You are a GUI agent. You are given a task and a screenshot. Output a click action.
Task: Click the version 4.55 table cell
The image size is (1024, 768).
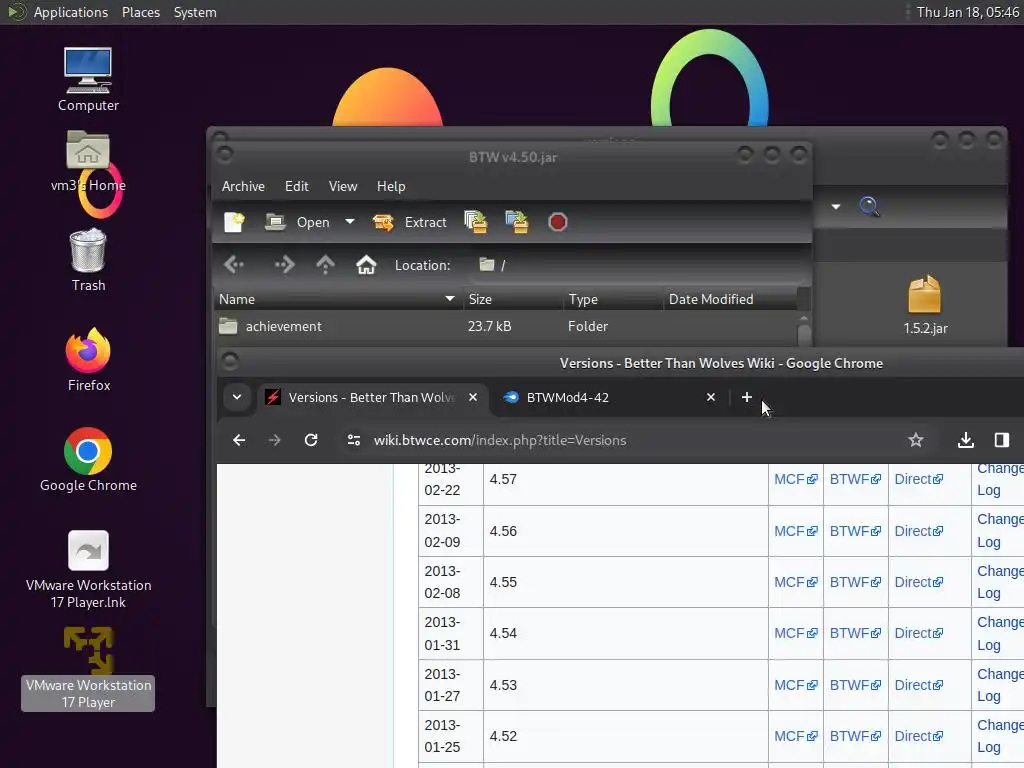coord(626,582)
